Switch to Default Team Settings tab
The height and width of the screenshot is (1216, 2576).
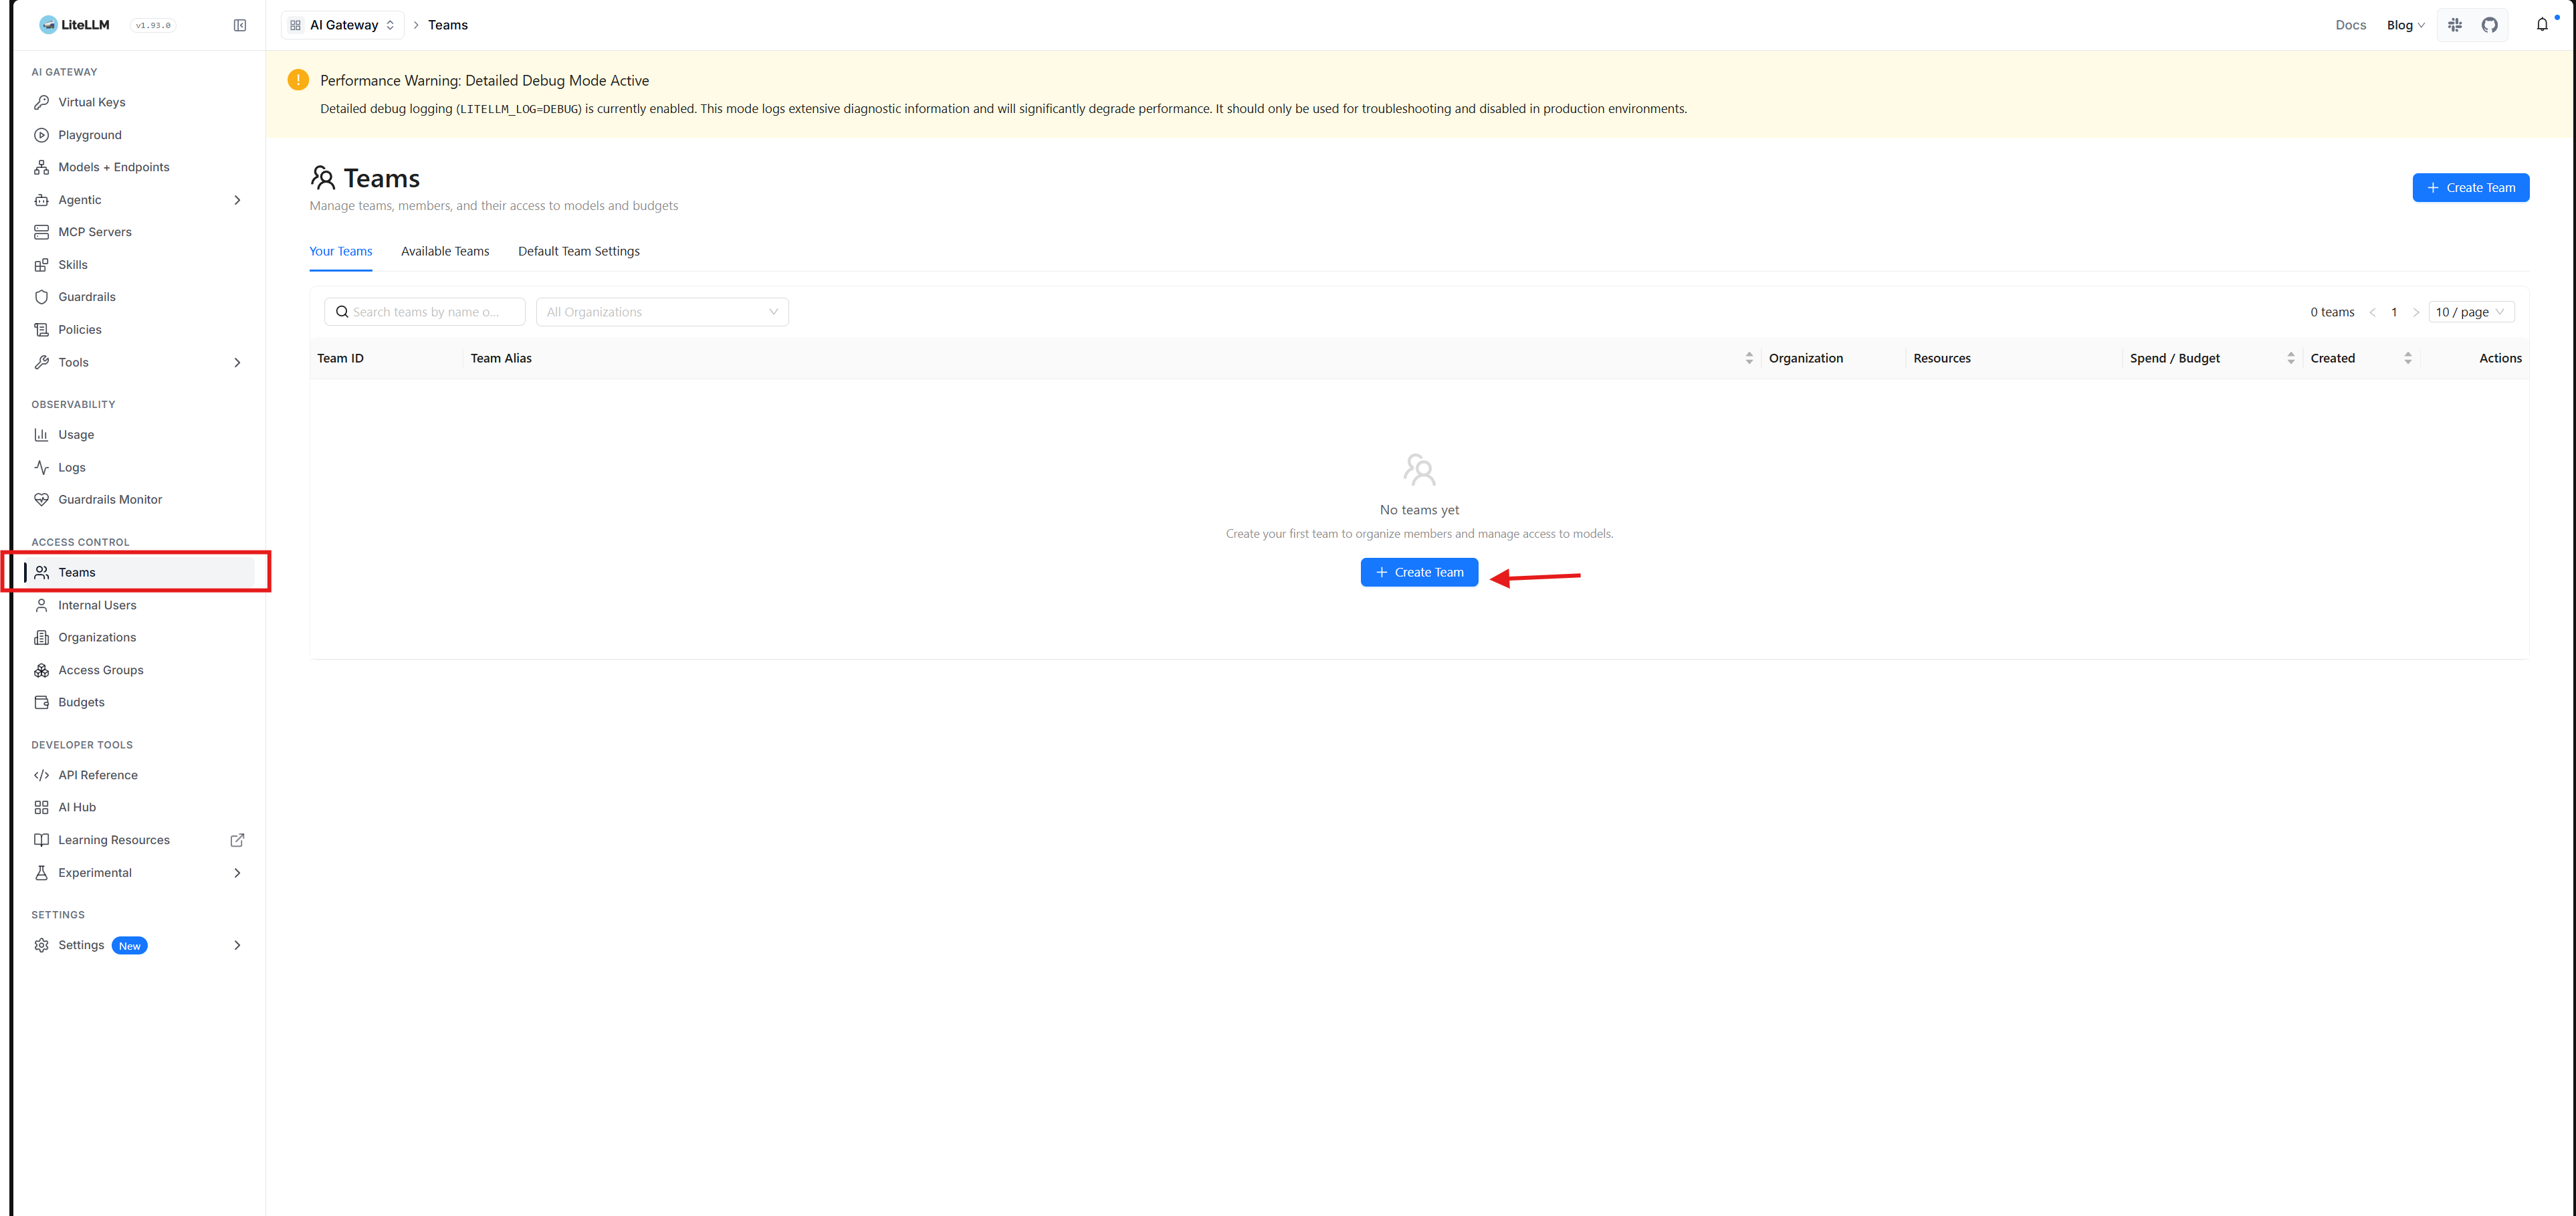click(x=579, y=251)
